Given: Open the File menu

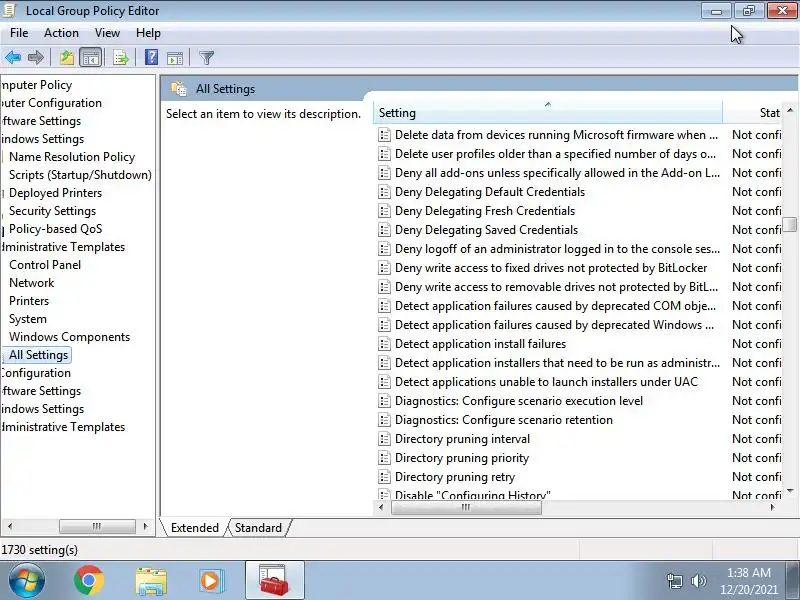Looking at the screenshot, I should click(19, 33).
